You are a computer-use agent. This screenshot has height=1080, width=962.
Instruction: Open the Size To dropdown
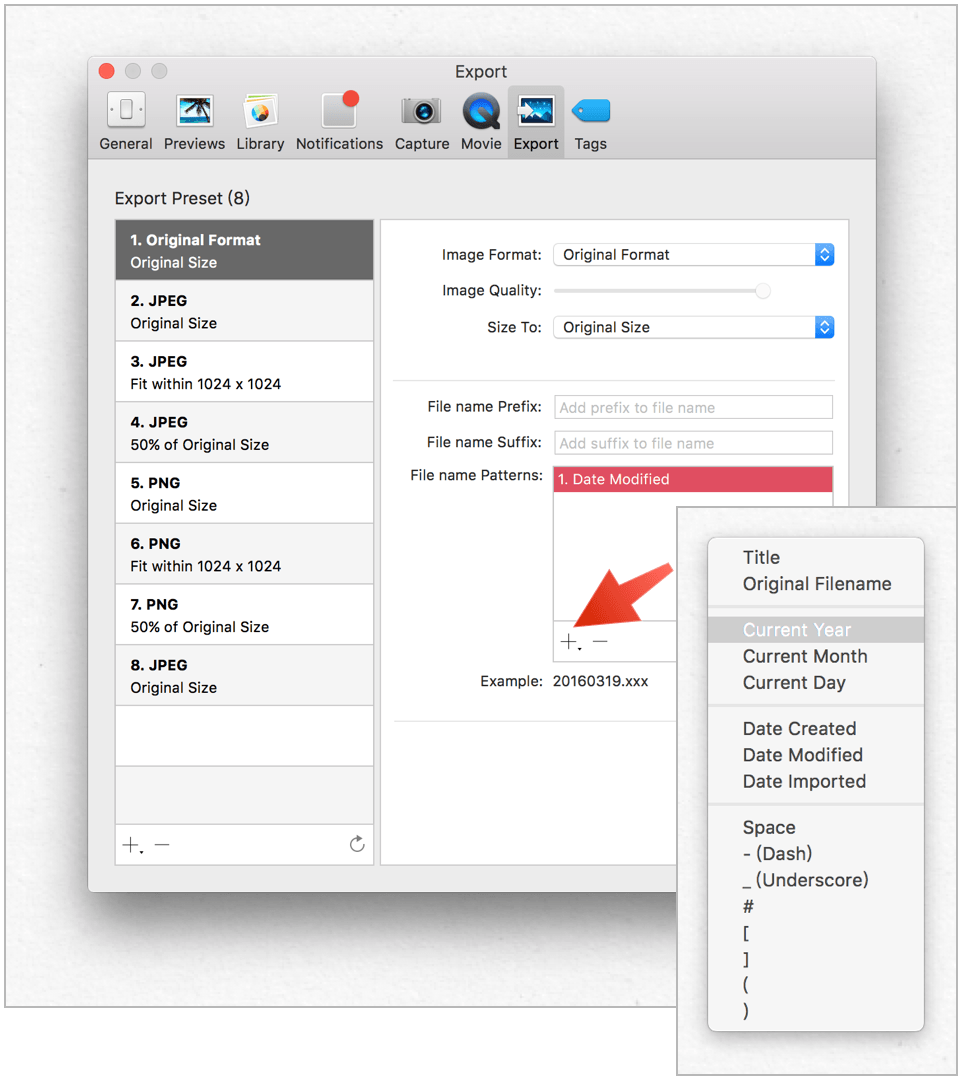(x=693, y=327)
